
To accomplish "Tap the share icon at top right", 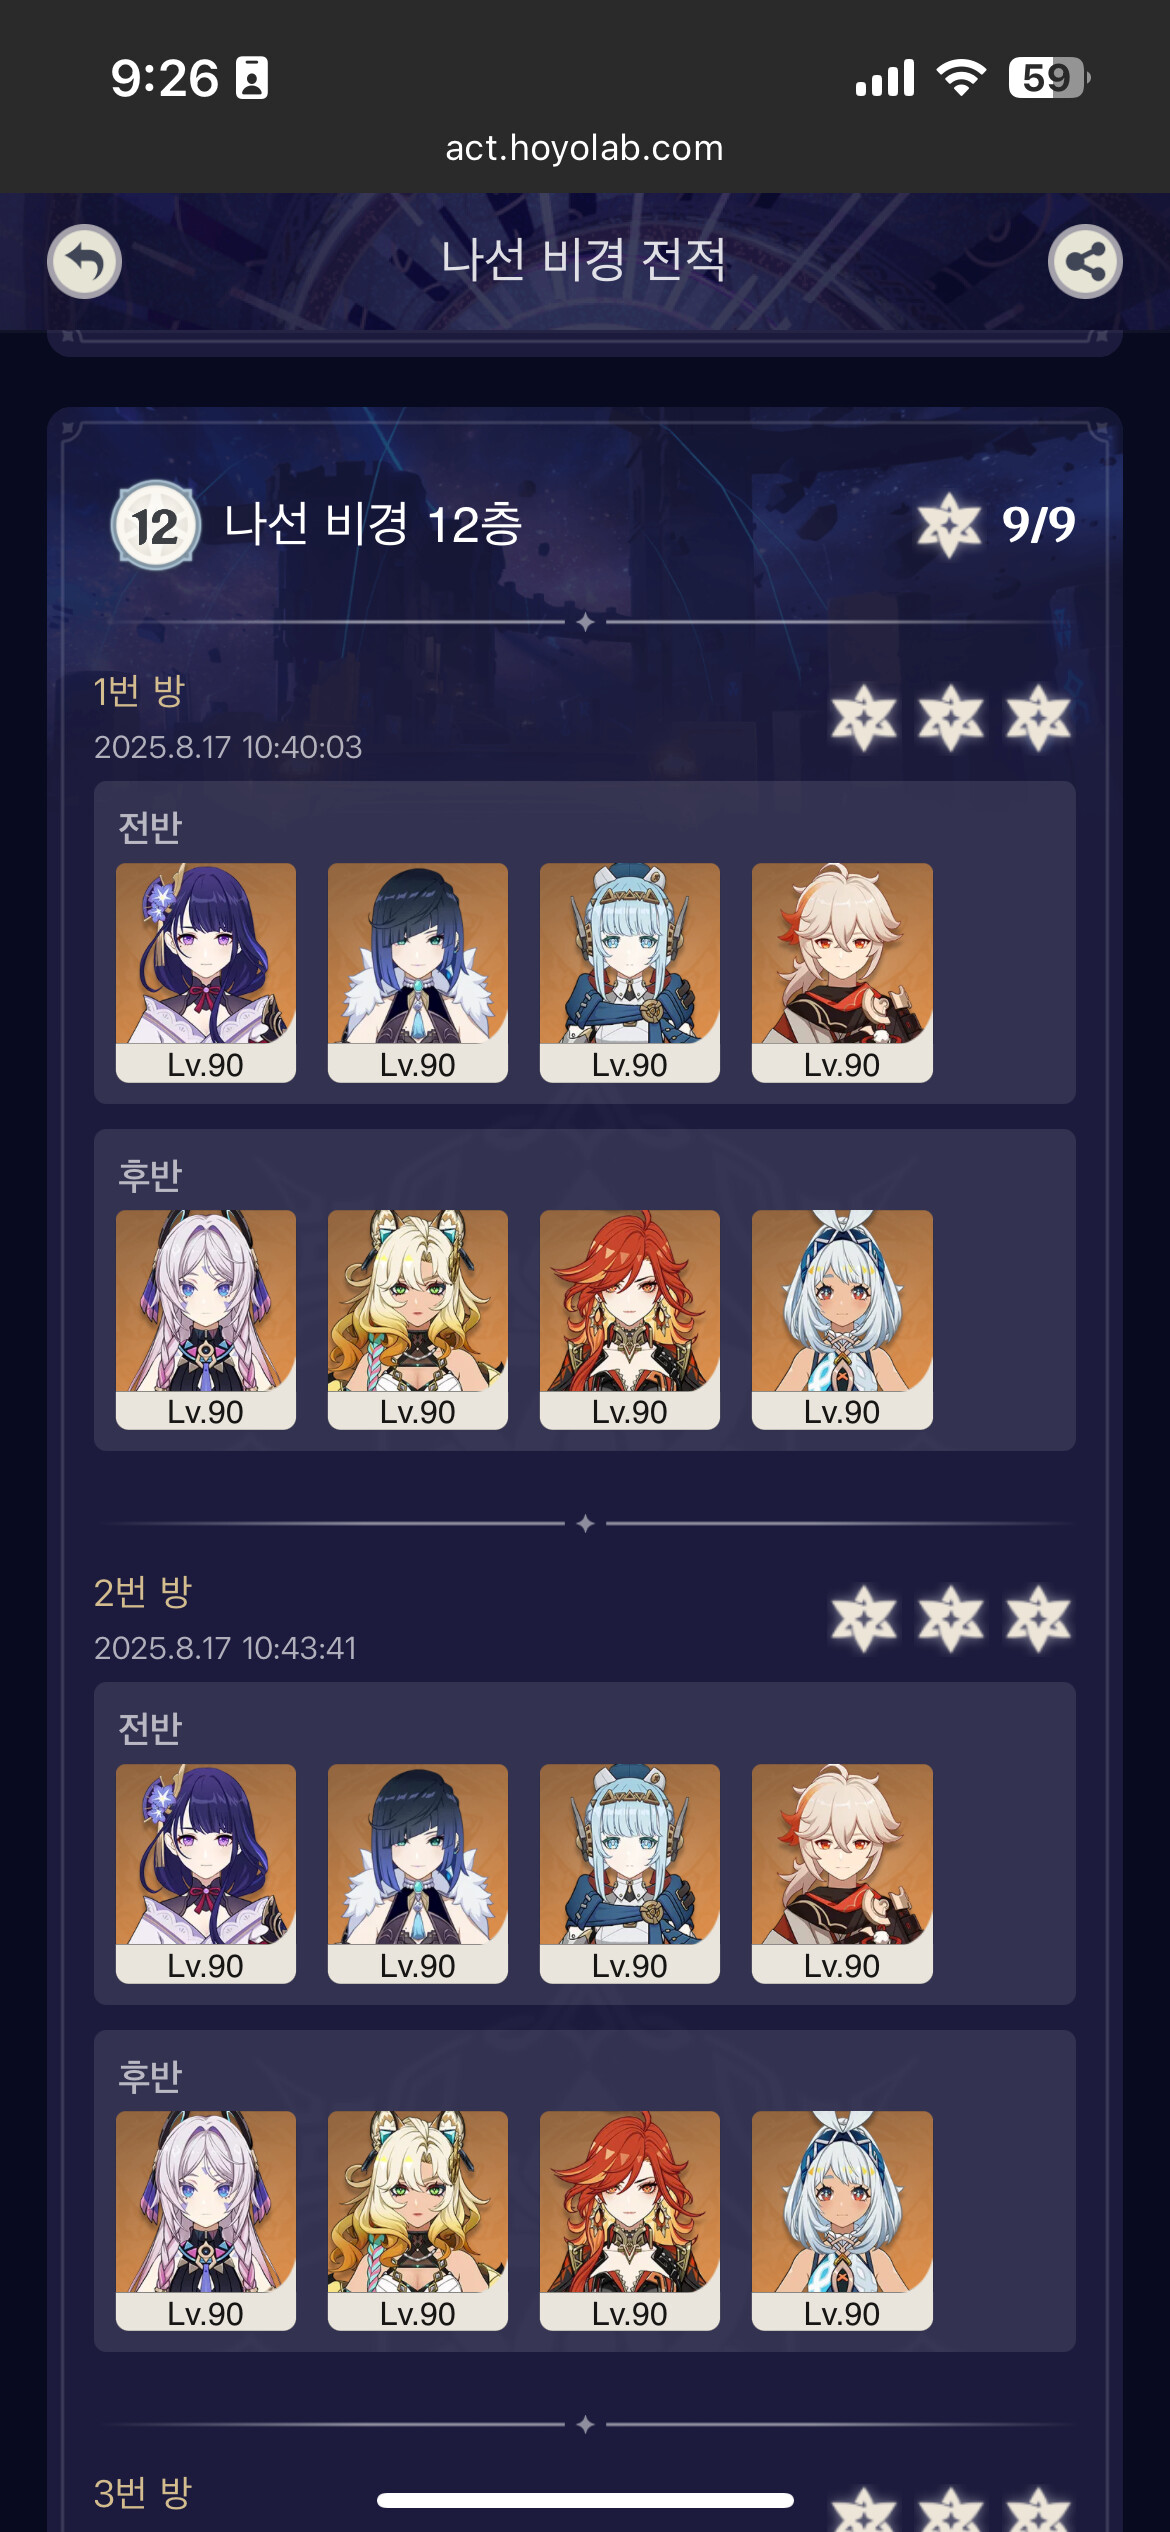I will tap(1085, 262).
